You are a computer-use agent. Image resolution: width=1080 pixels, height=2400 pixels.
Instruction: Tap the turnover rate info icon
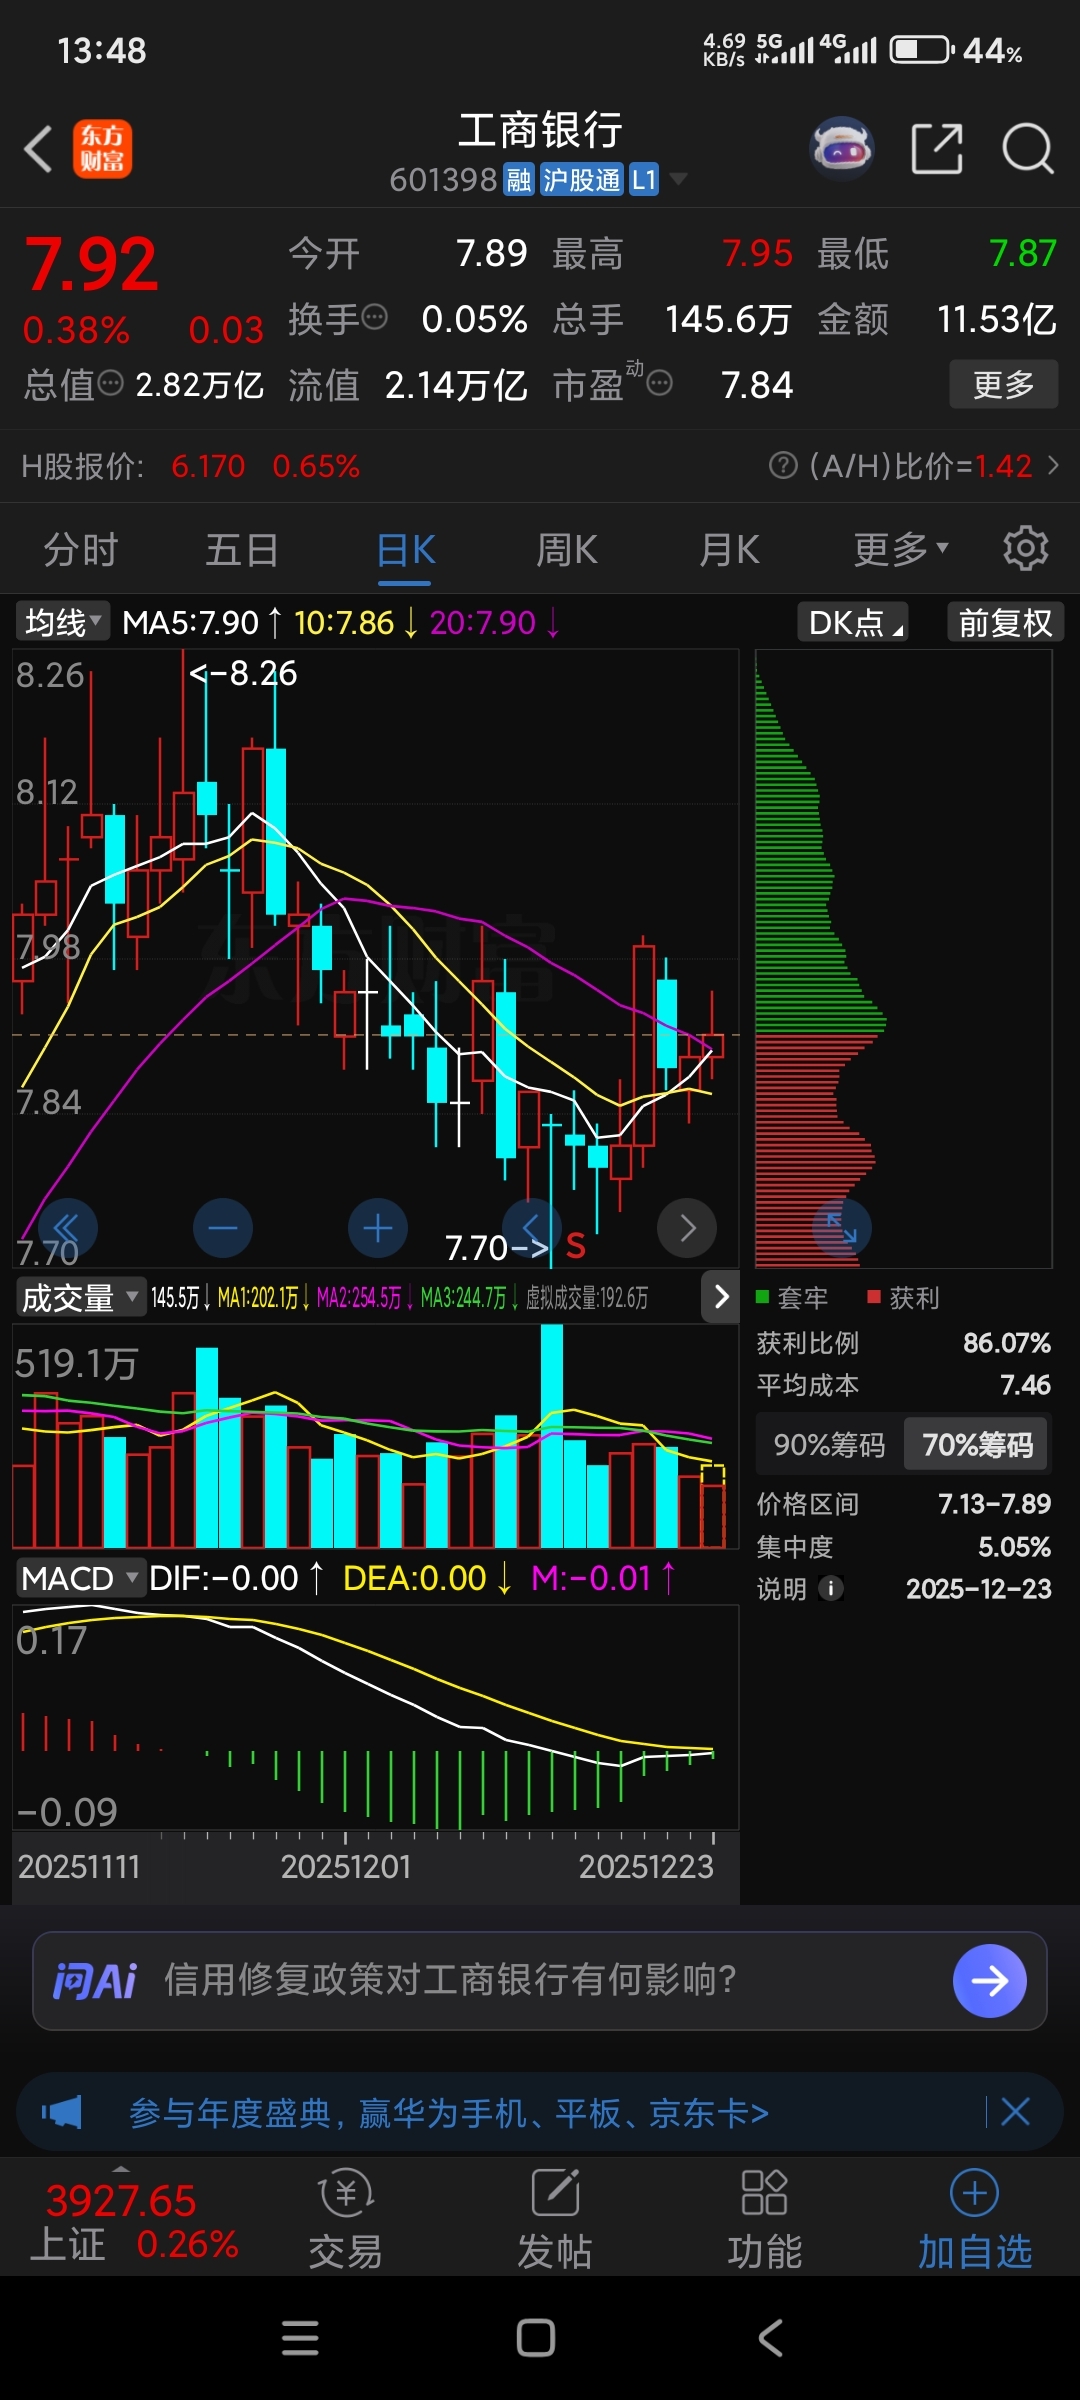point(375,318)
